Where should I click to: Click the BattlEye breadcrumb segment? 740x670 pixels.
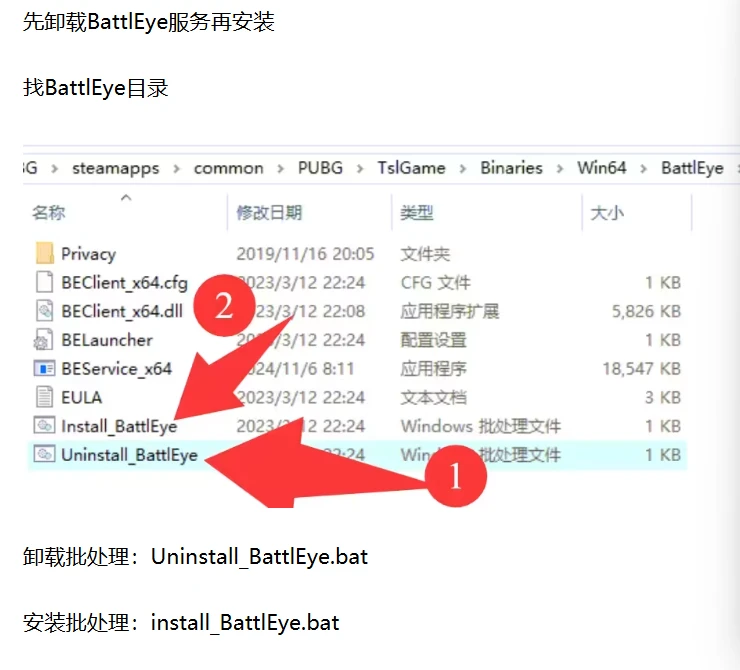click(692, 168)
